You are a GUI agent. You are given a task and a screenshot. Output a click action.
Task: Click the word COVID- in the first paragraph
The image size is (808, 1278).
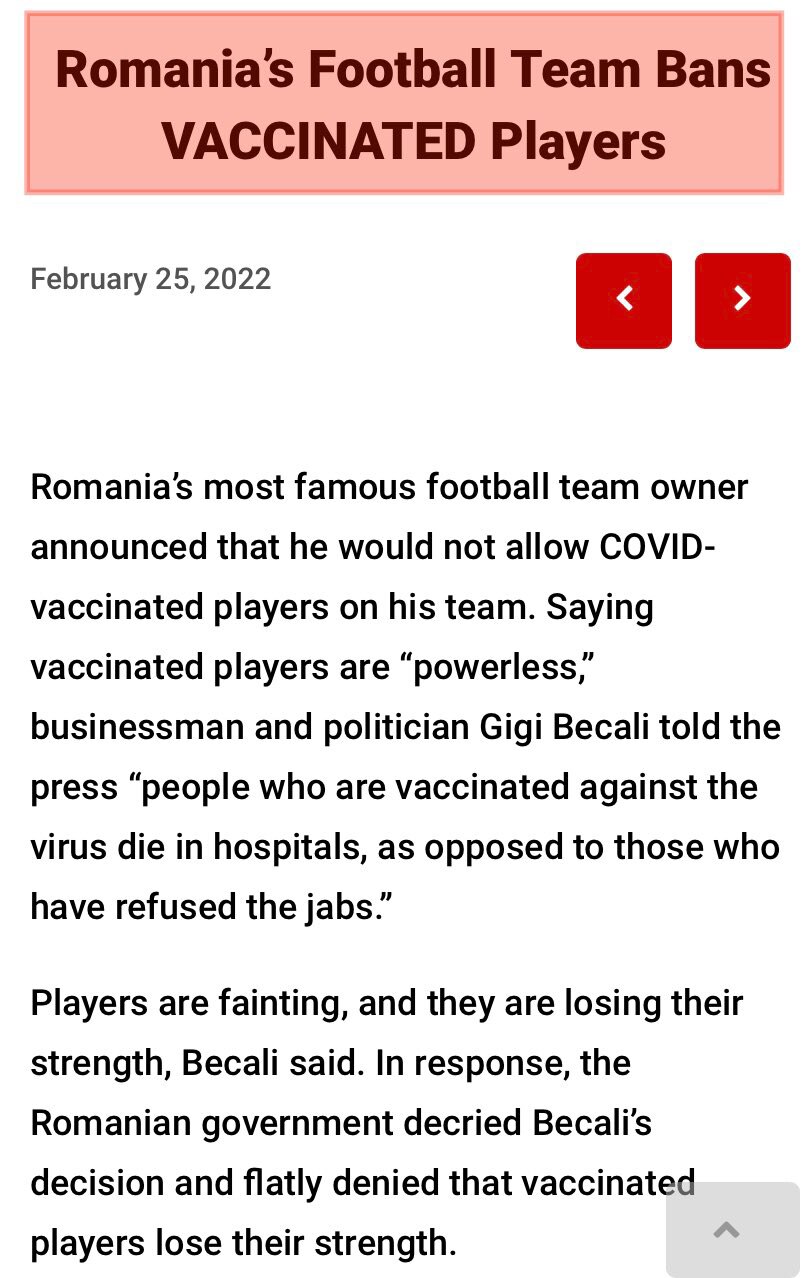[657, 547]
